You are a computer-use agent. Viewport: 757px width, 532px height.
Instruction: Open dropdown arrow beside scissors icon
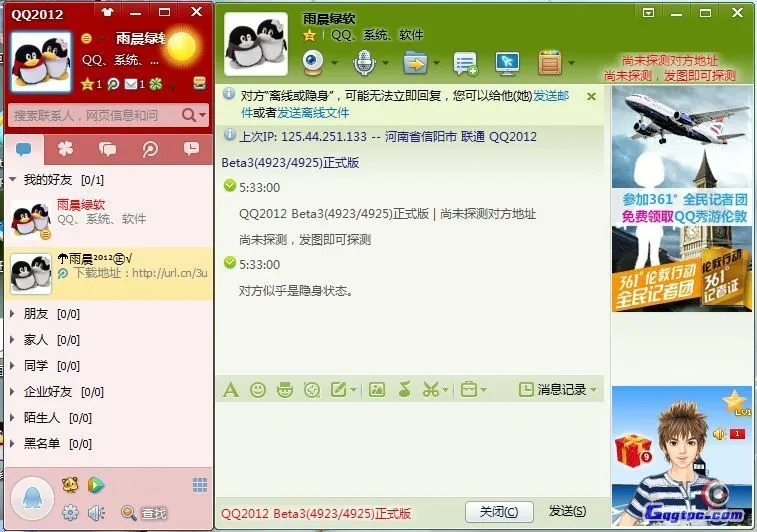445,390
